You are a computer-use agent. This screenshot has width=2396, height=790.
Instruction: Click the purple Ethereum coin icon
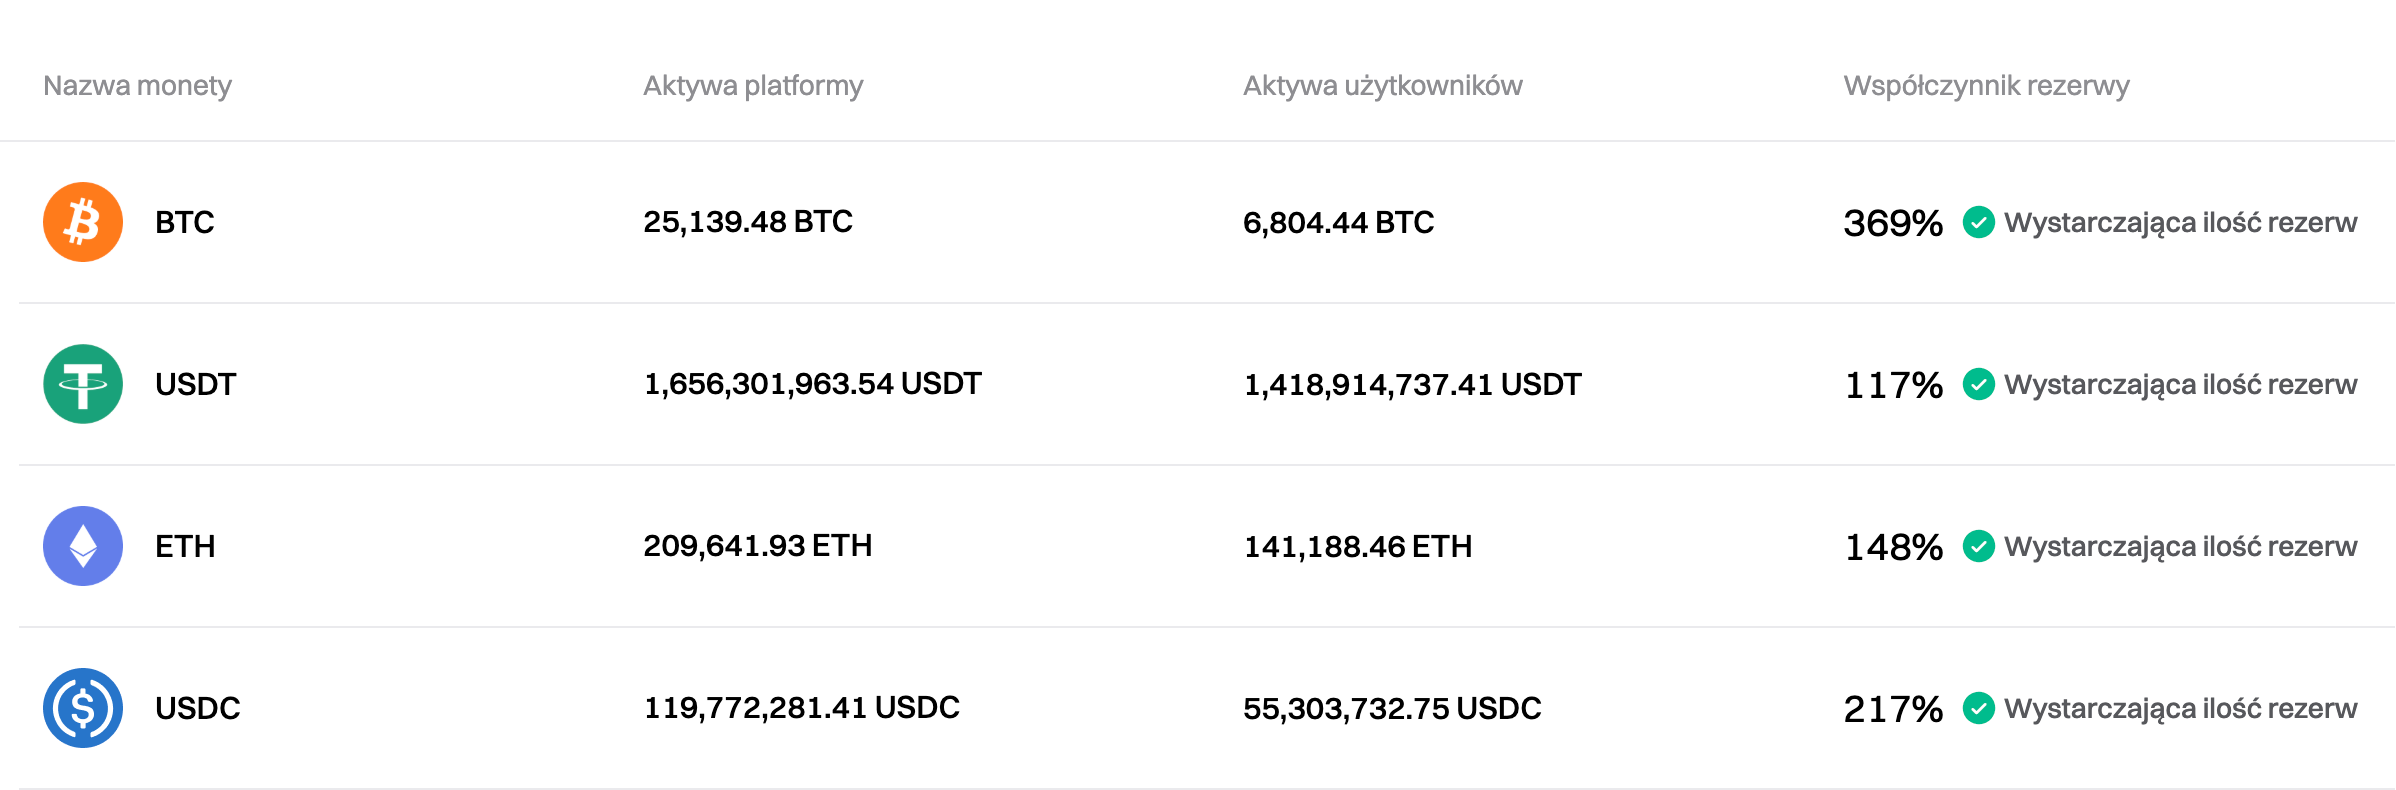(83, 546)
